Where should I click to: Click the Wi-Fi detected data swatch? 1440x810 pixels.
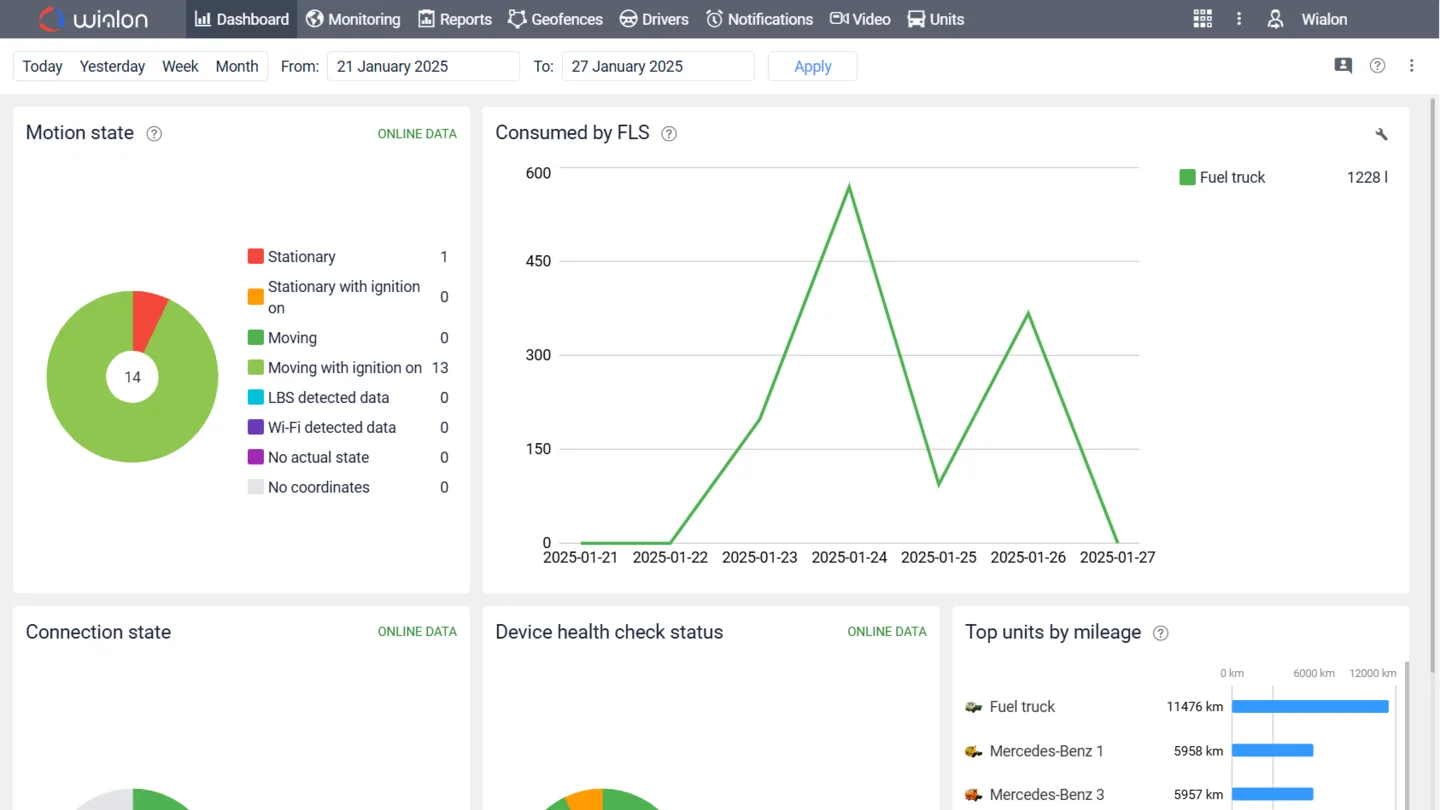256,427
